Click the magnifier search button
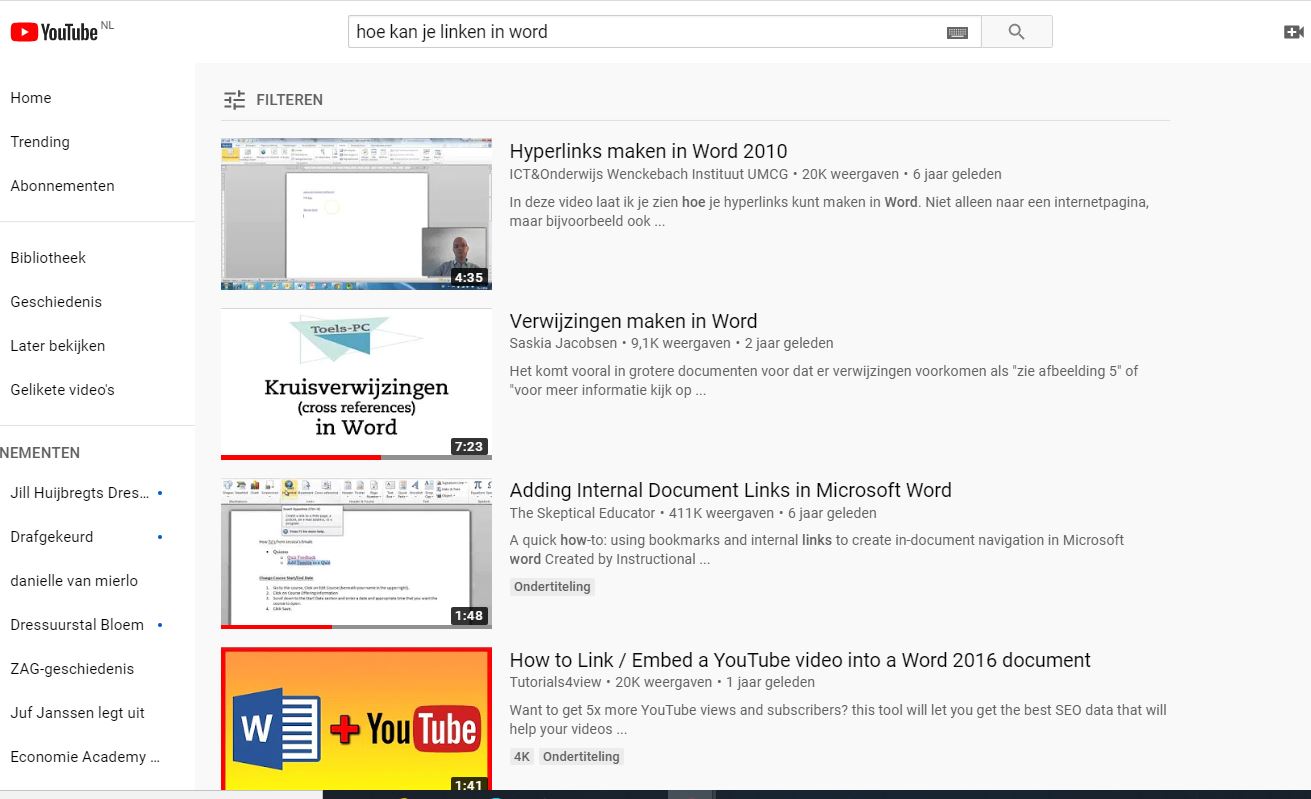 point(1017,32)
